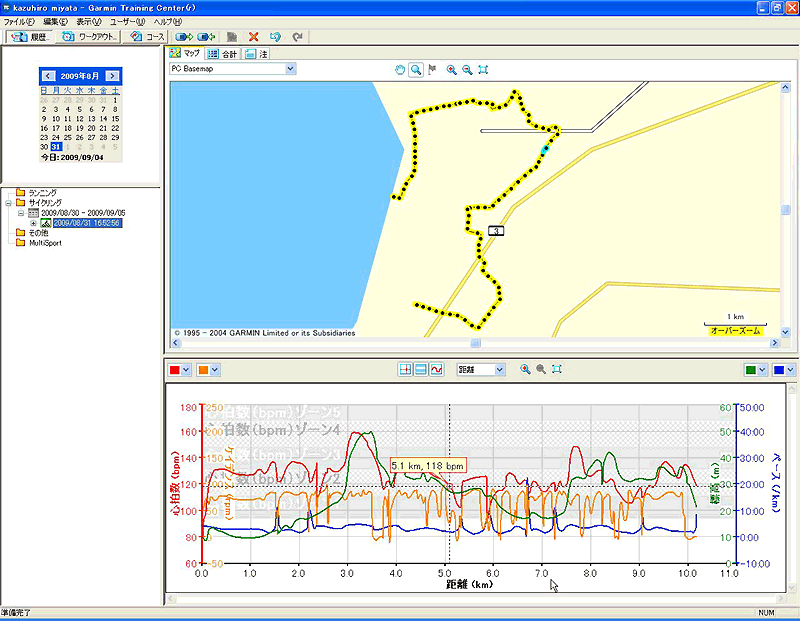Switch to the 注 tab
This screenshot has width=800, height=621.
256,54
